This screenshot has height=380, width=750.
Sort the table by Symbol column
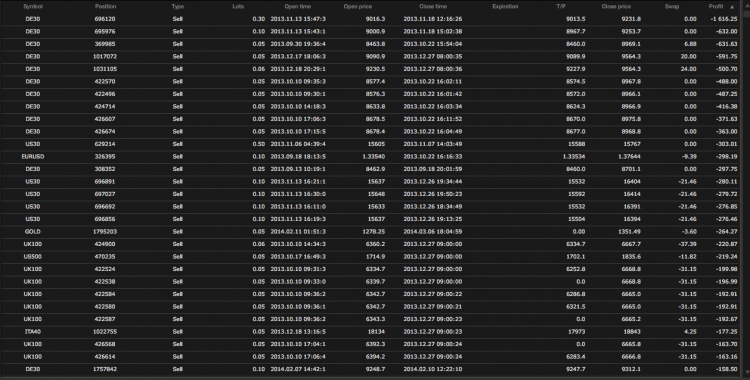pyautogui.click(x=33, y=7)
